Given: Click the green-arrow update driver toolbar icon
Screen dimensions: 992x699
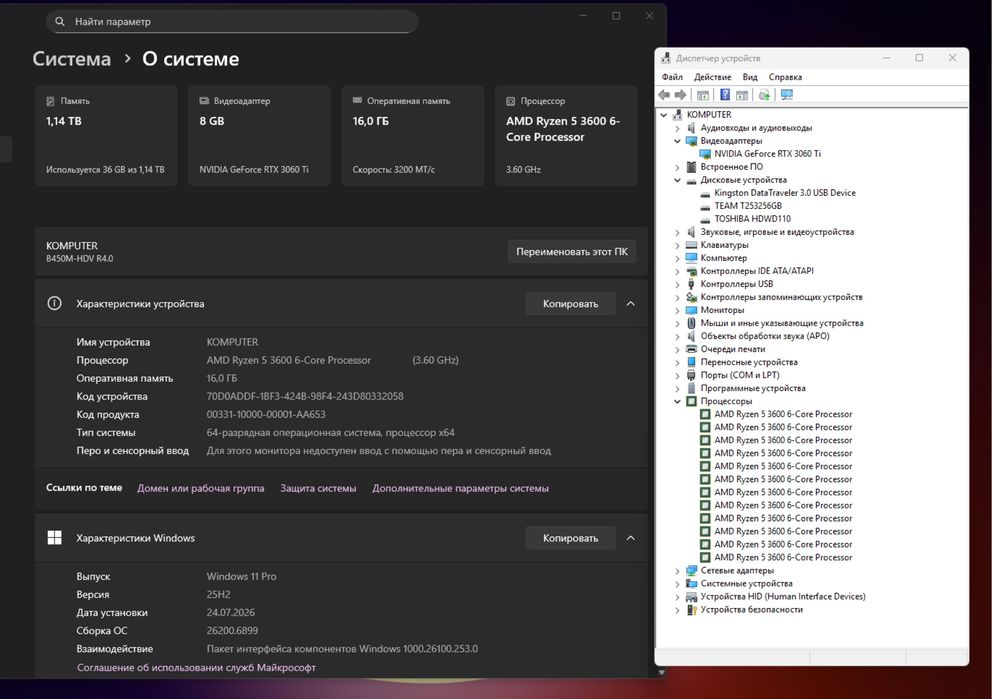Looking at the screenshot, I should coord(764,95).
